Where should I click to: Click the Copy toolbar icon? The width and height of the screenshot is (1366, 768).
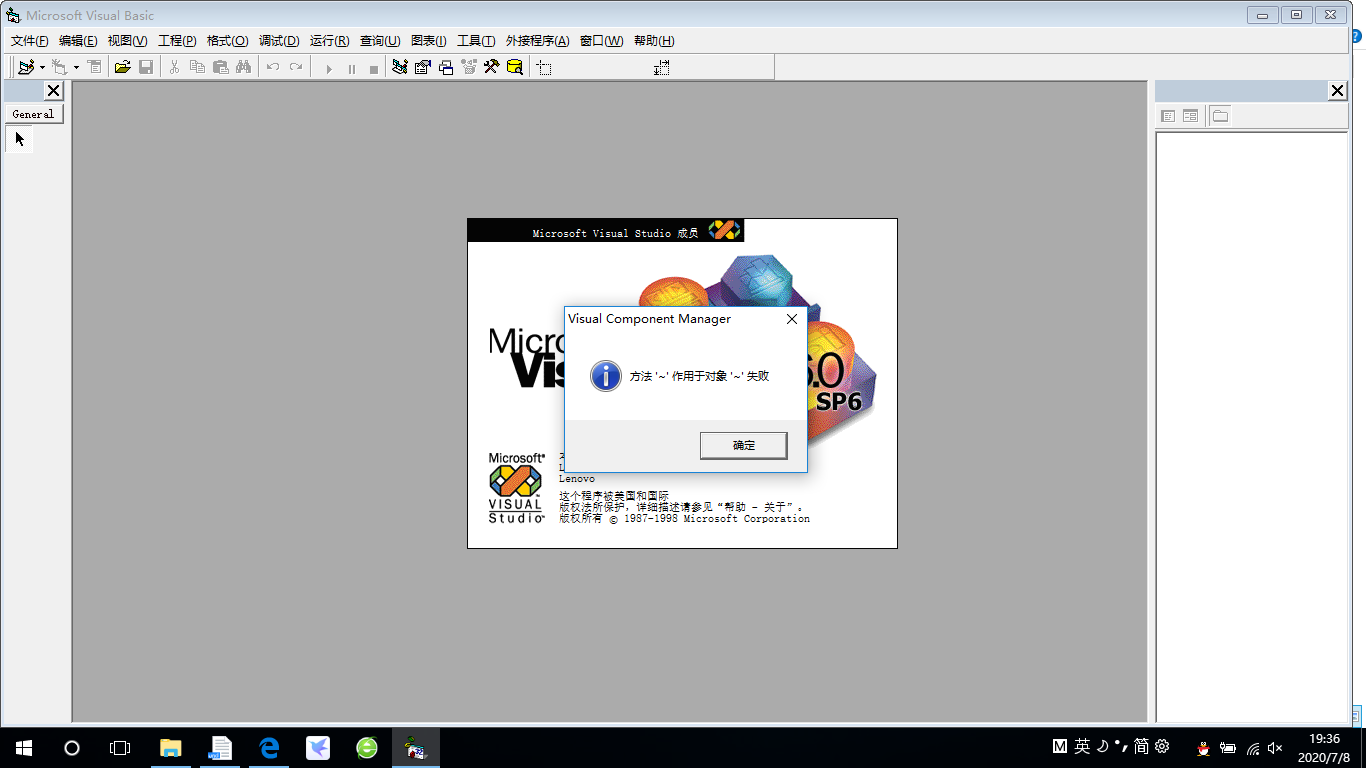197,67
